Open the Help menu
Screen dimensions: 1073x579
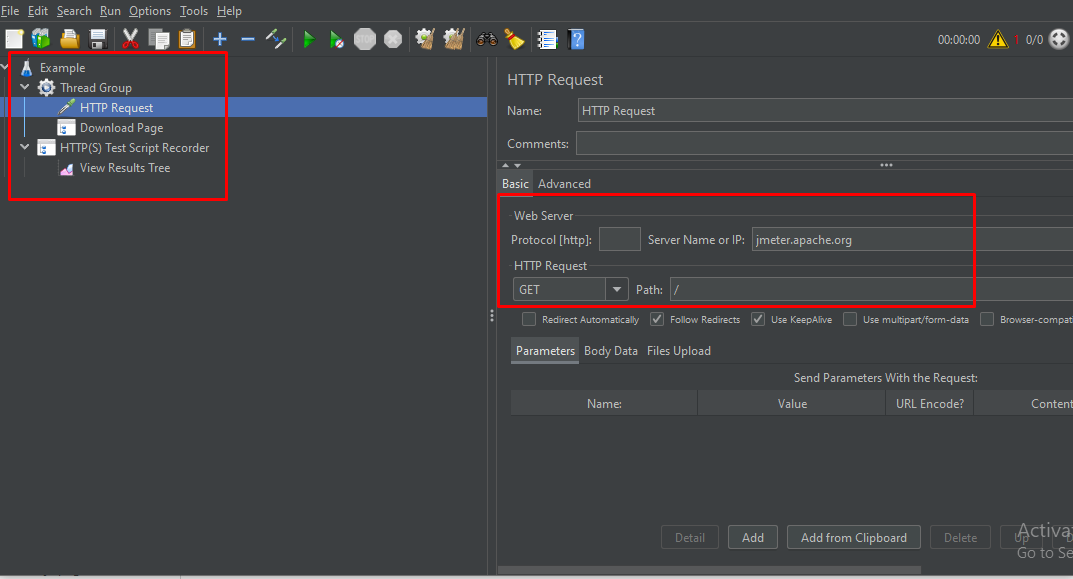point(229,11)
